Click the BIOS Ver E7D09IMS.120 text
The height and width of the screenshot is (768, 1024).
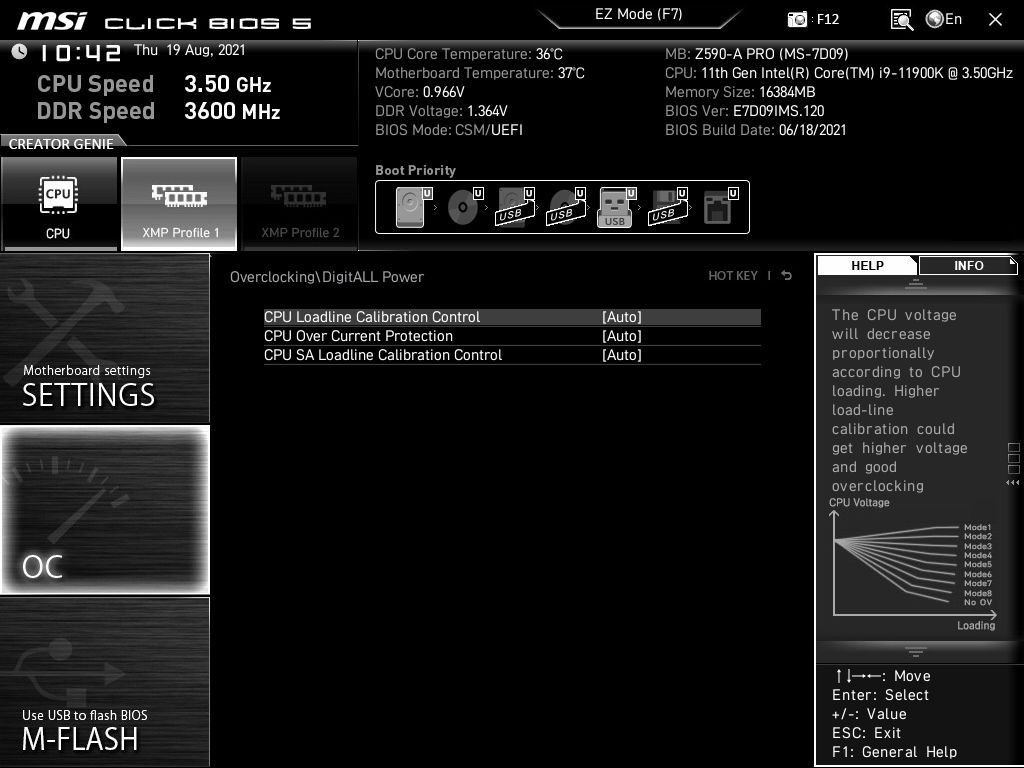744,111
